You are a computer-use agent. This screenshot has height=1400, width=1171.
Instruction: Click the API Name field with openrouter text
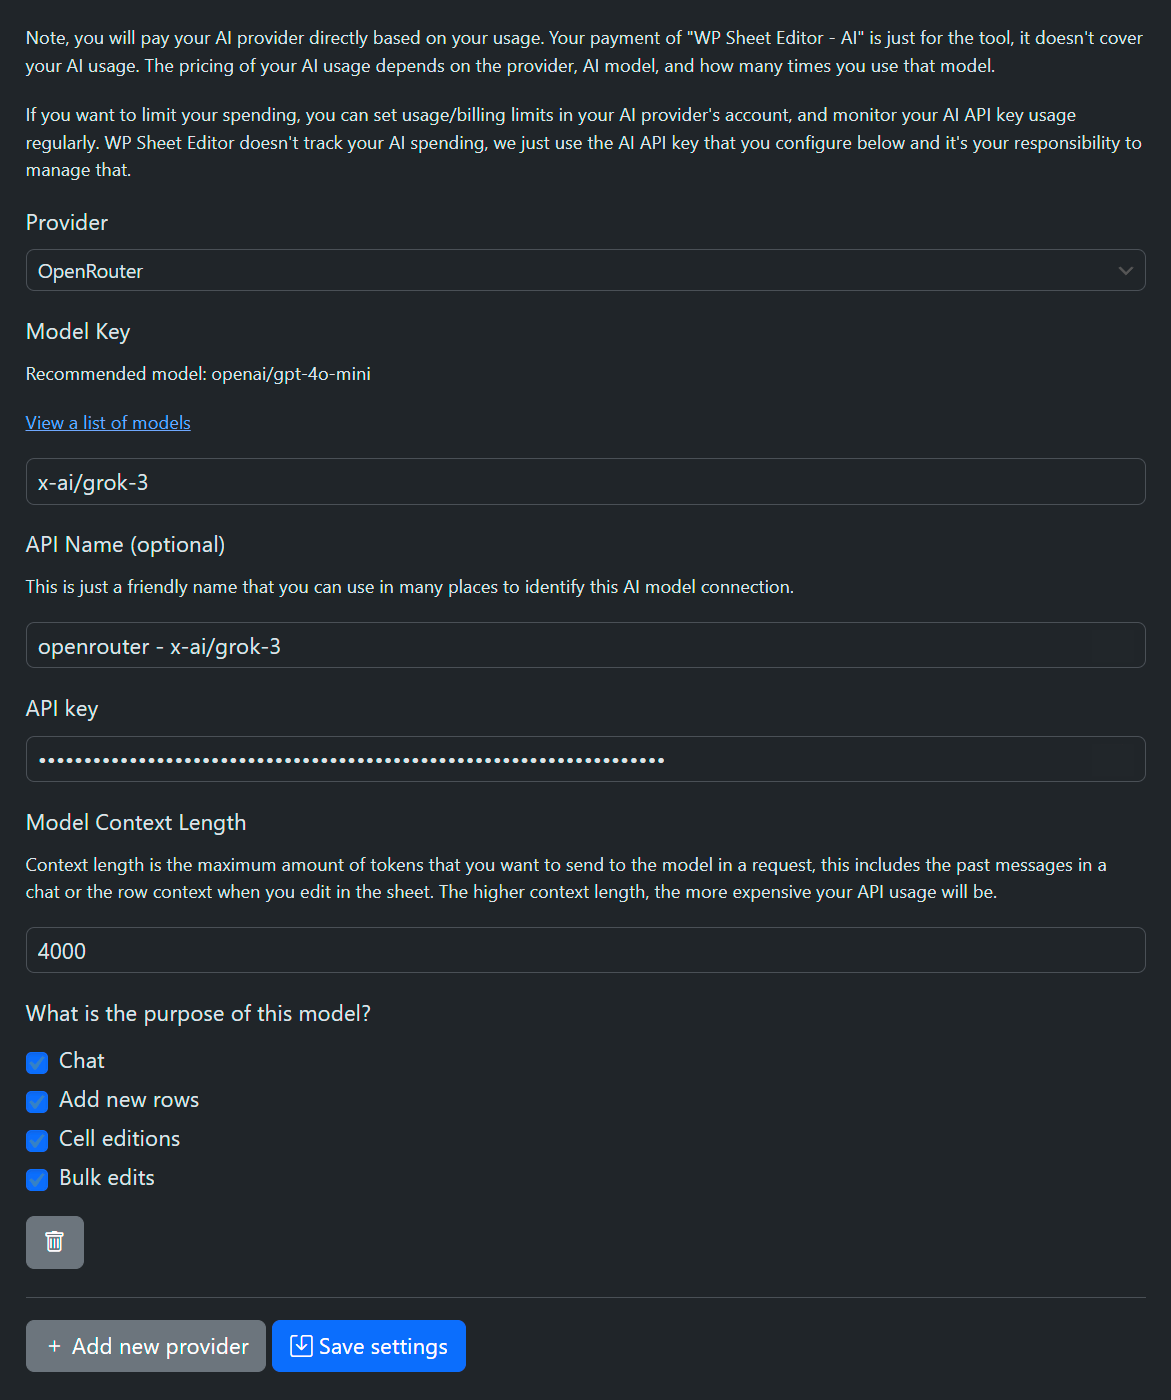[x=585, y=645]
